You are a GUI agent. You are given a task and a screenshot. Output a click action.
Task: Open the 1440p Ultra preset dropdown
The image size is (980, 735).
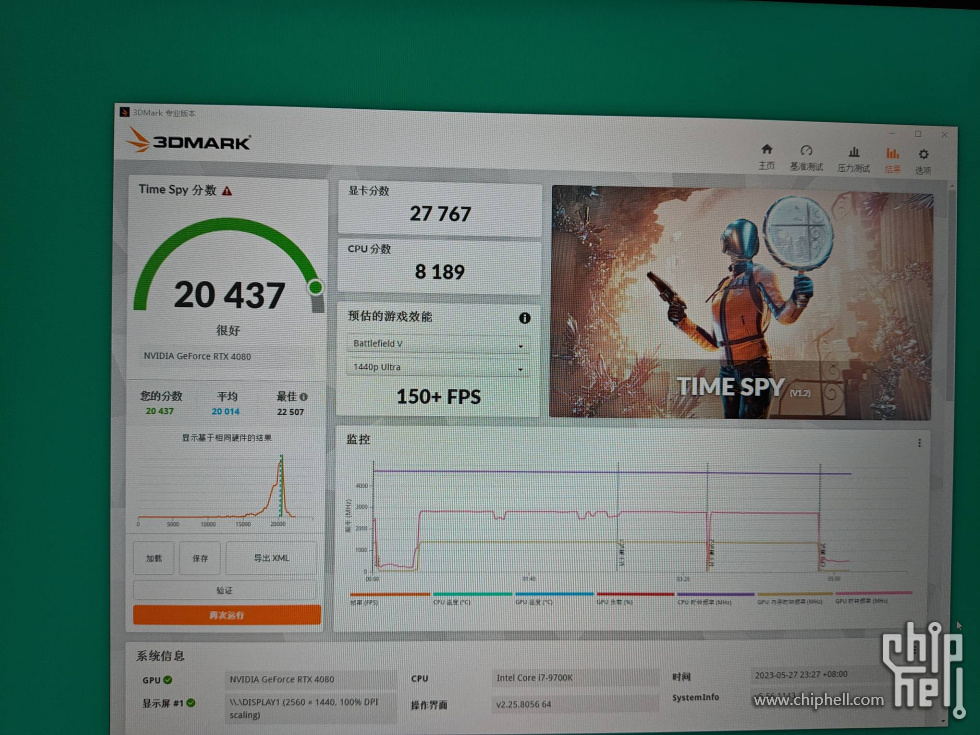tap(436, 368)
